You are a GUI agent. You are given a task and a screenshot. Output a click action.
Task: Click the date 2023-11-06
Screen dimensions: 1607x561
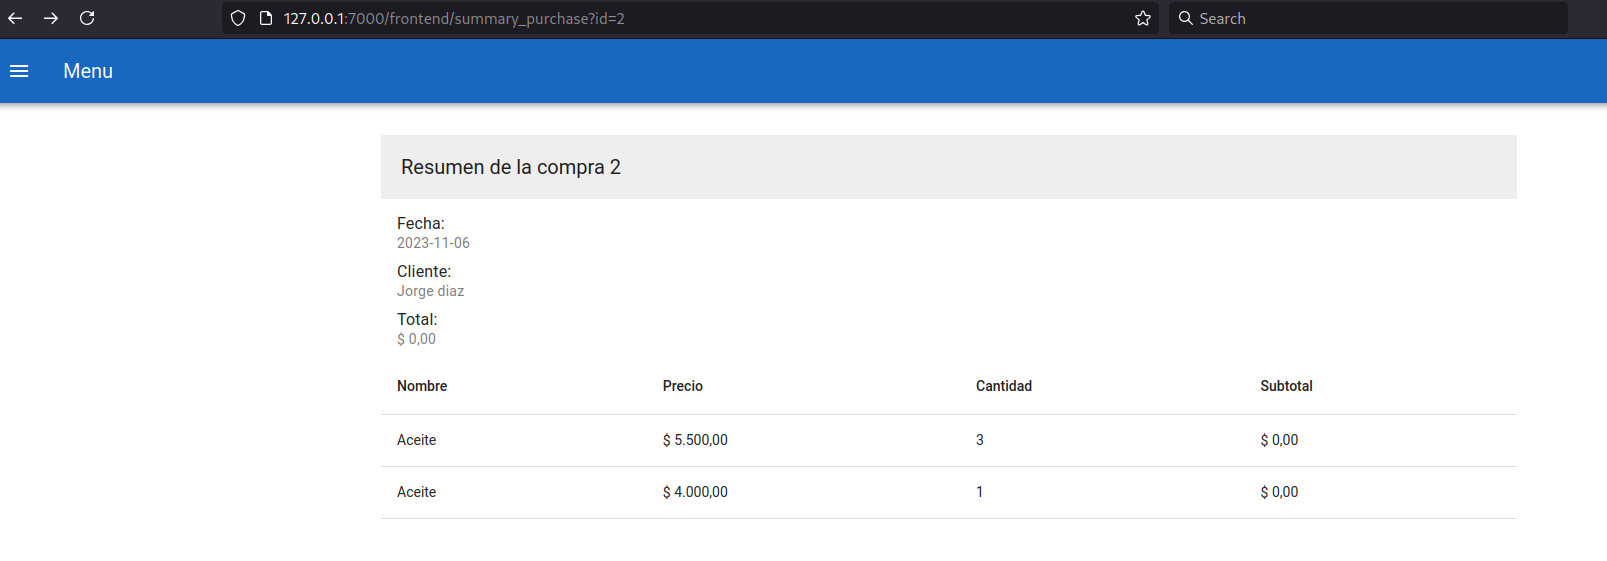point(433,243)
